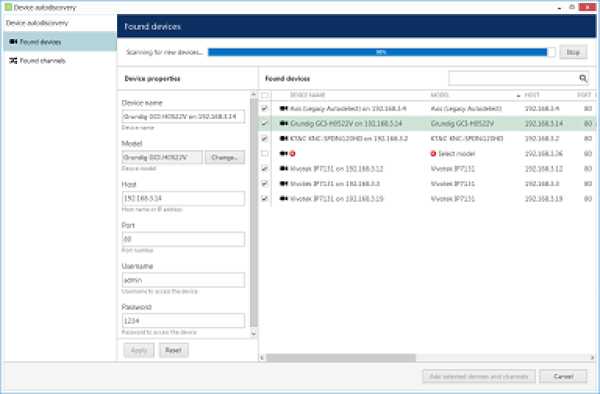Click camera icon of KTNC device row
The width and height of the screenshot is (600, 394).
pyautogui.click(x=284, y=138)
